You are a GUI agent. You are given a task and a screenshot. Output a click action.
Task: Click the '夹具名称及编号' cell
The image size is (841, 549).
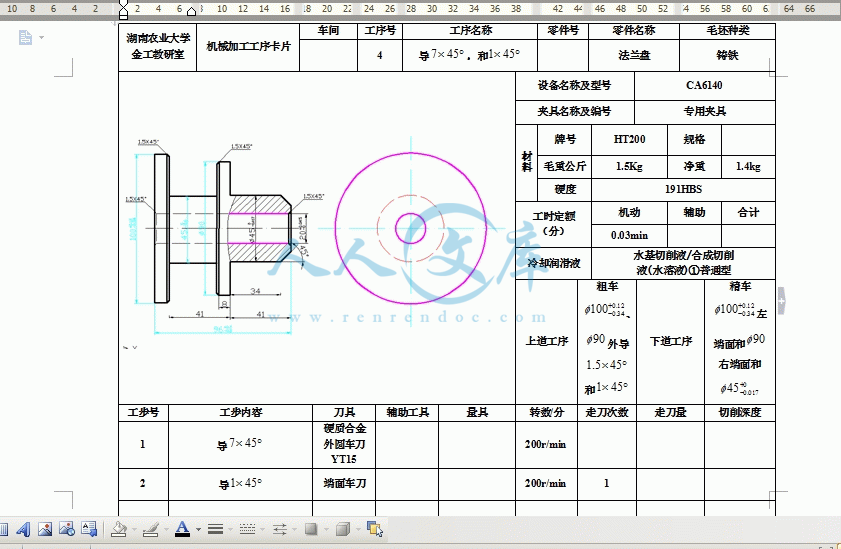point(574,112)
